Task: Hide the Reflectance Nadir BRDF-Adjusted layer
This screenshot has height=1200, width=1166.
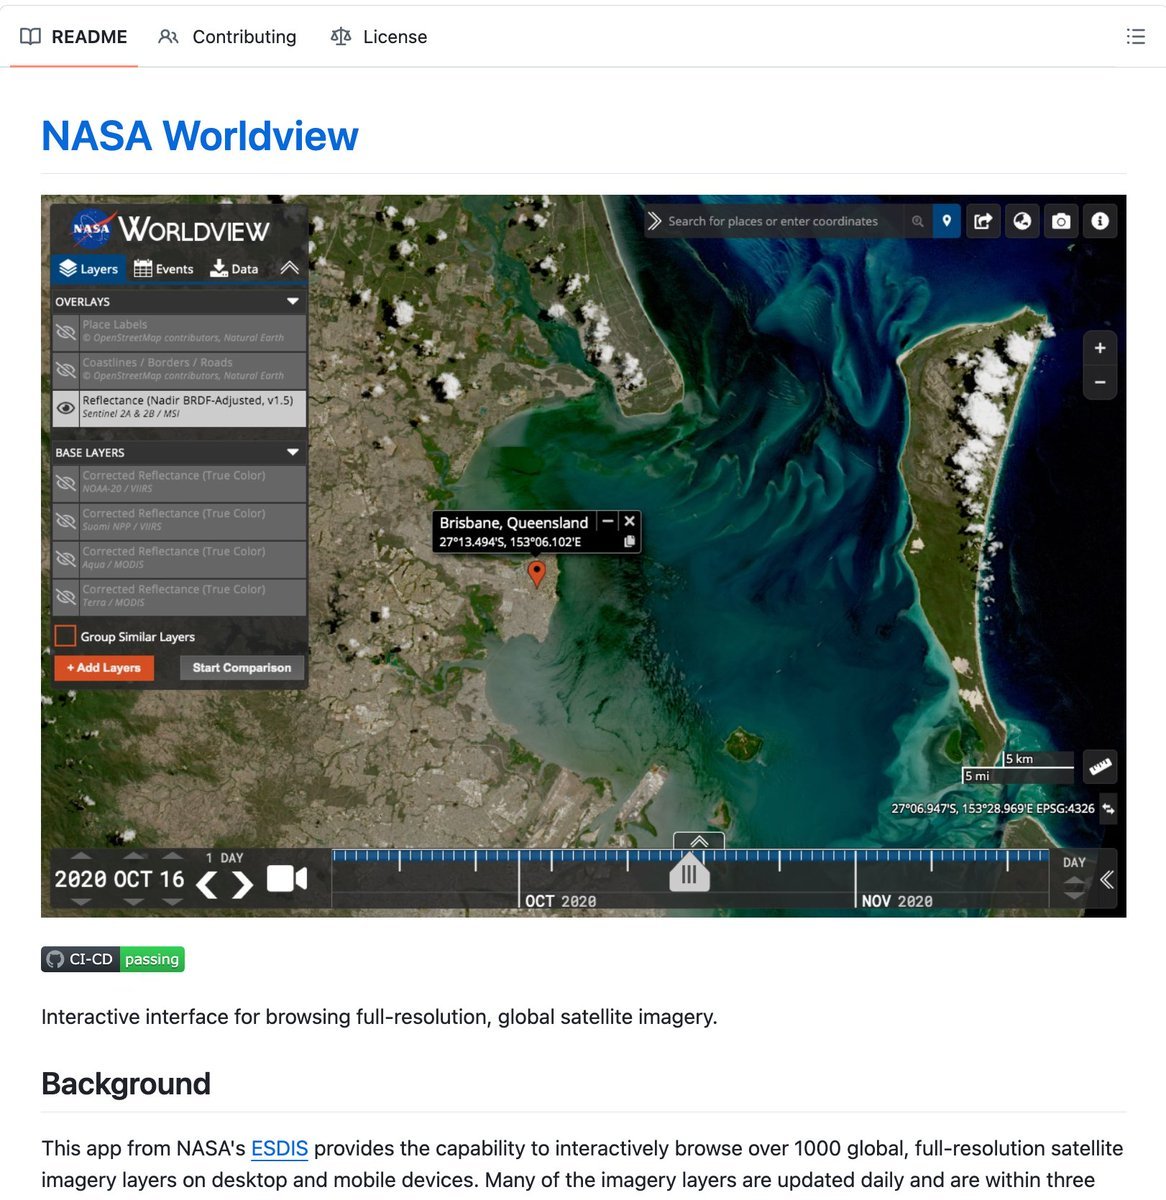Action: pyautogui.click(x=66, y=408)
